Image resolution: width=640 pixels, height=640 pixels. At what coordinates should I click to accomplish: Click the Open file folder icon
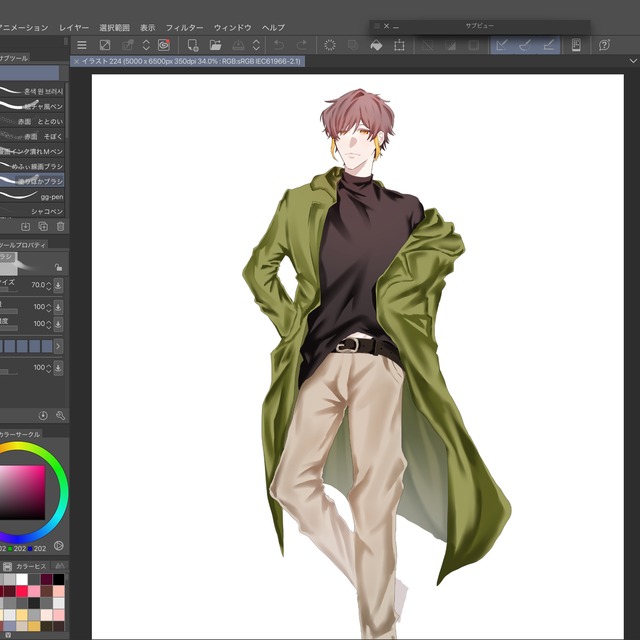click(x=215, y=45)
